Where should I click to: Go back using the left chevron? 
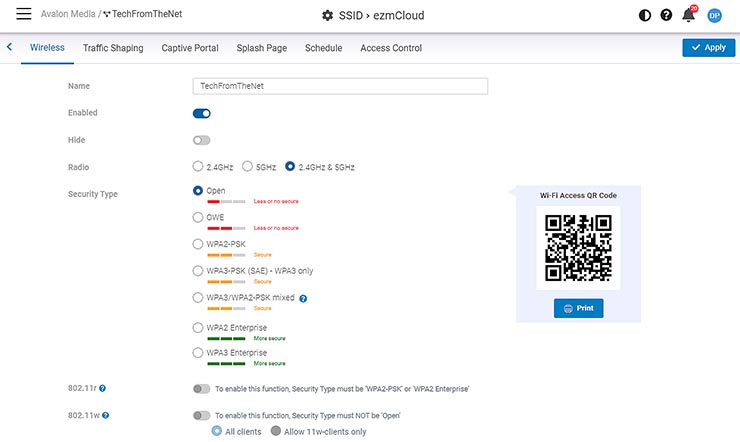[10, 47]
